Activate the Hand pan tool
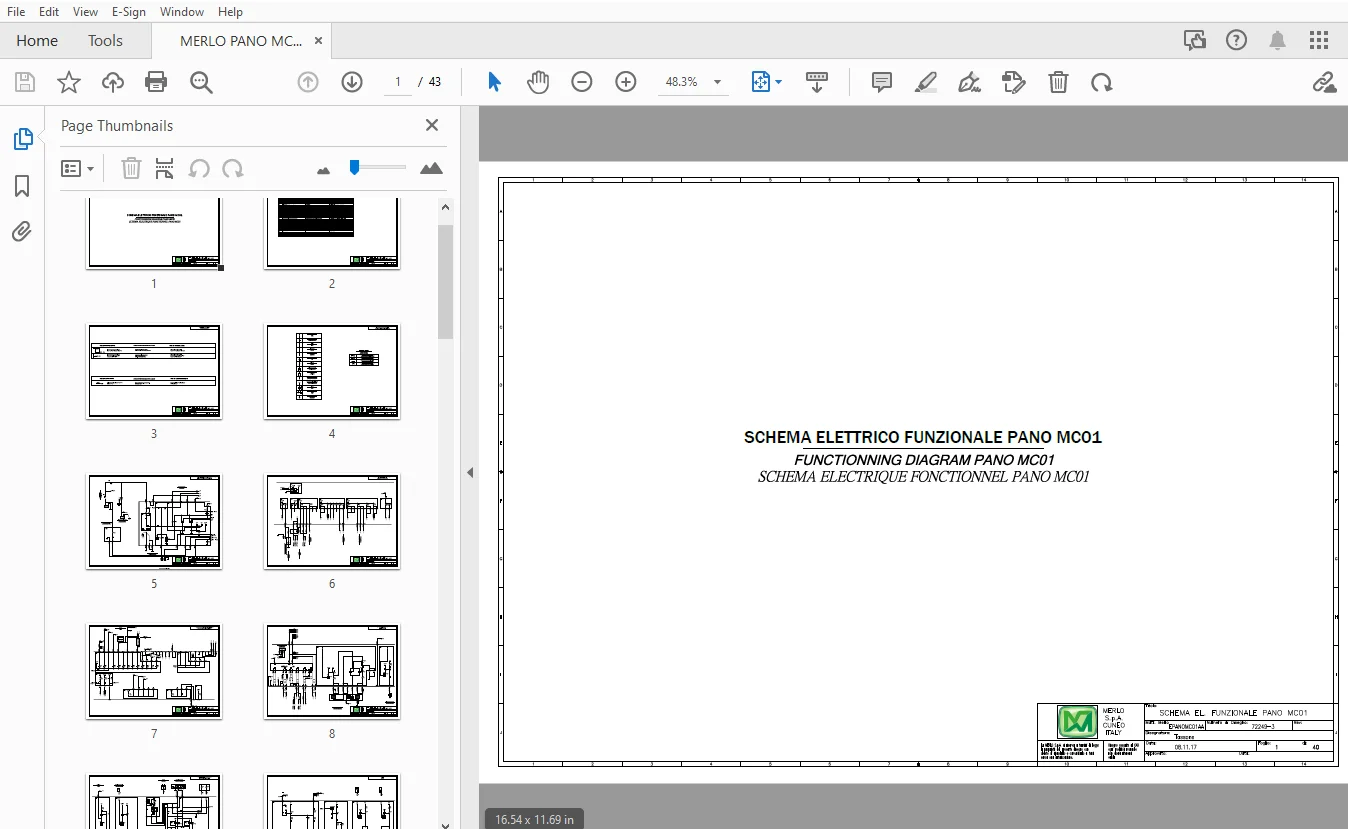Screen dimensions: 1348x829 point(538,82)
